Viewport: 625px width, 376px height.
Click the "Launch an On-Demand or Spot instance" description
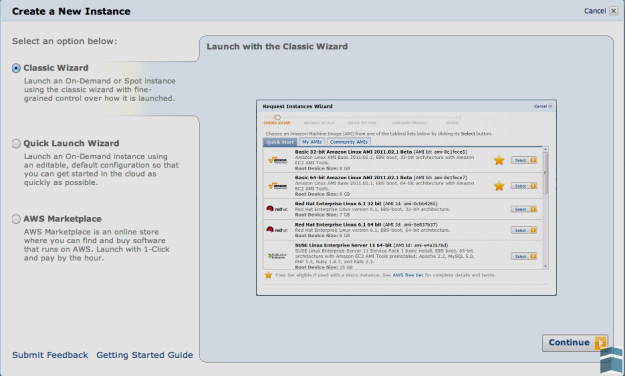100,90
